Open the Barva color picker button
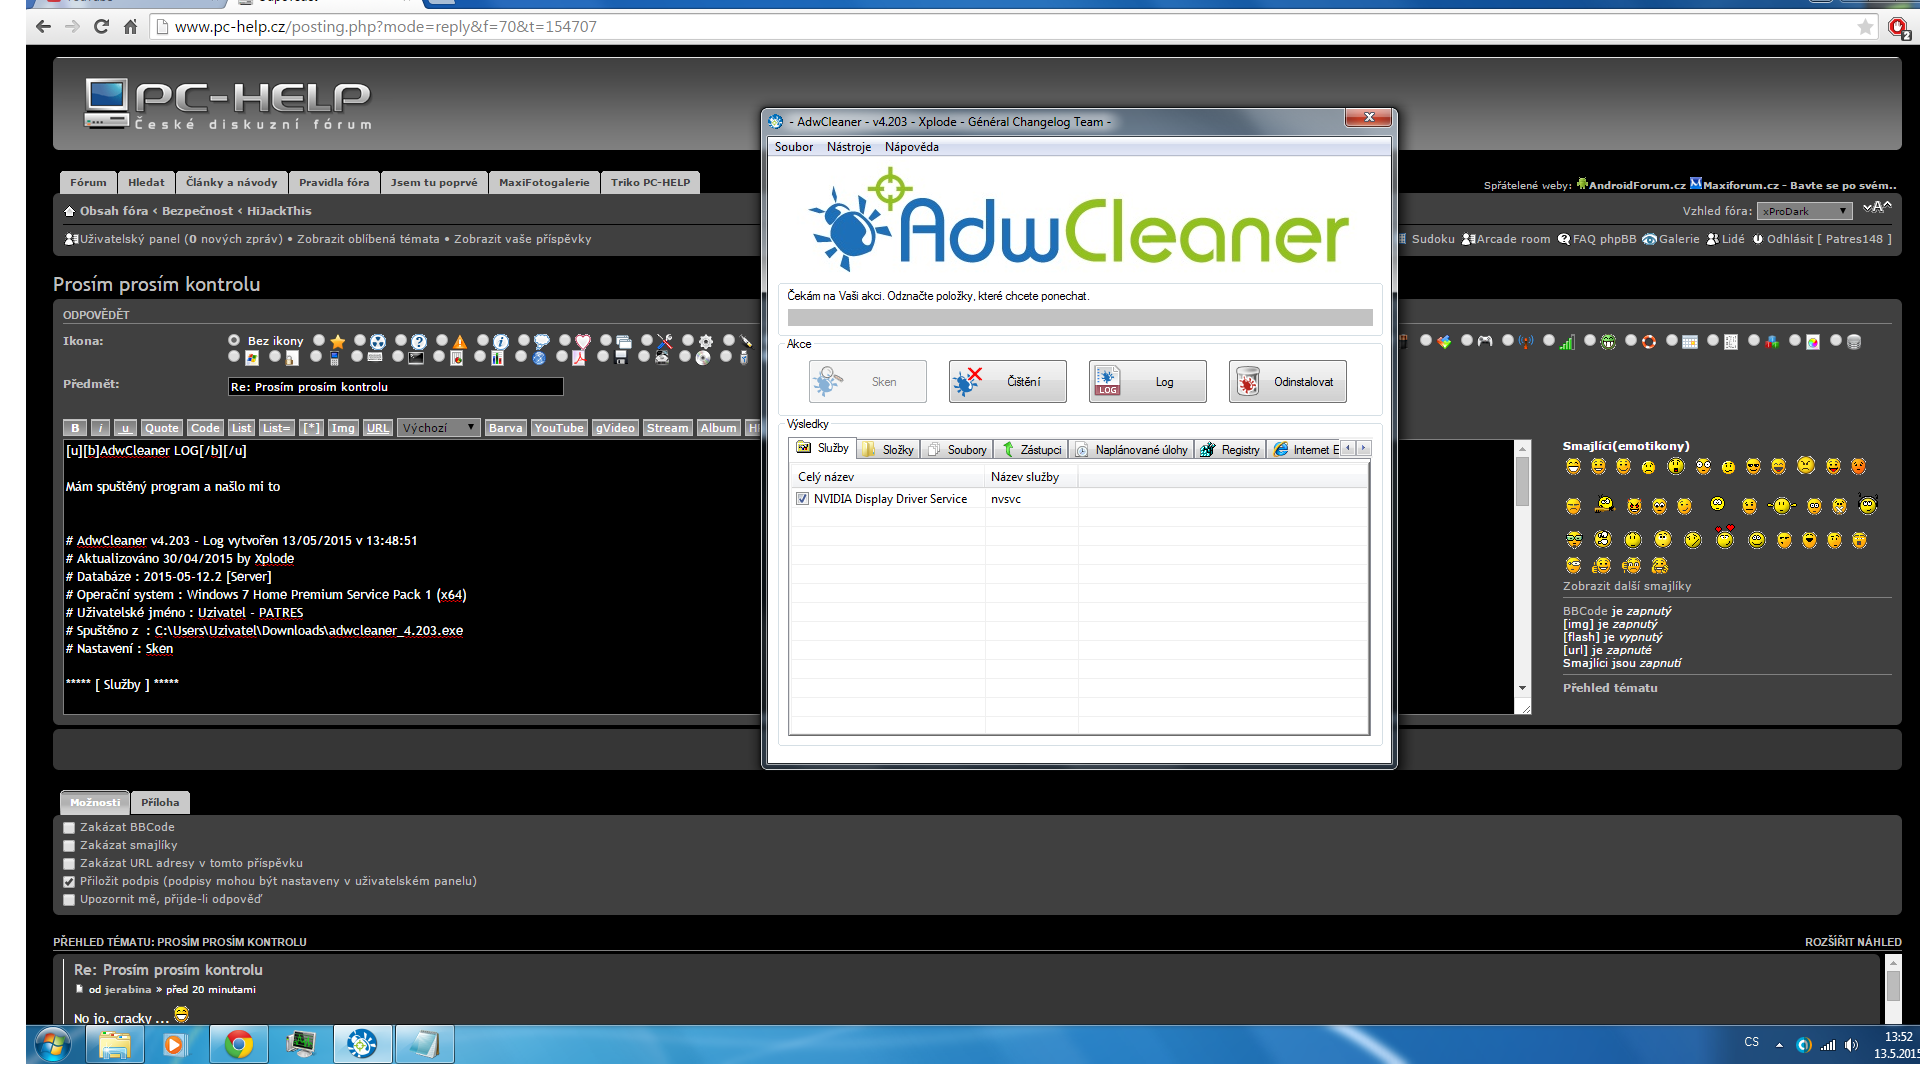This screenshot has width=1920, height=1080. [505, 428]
